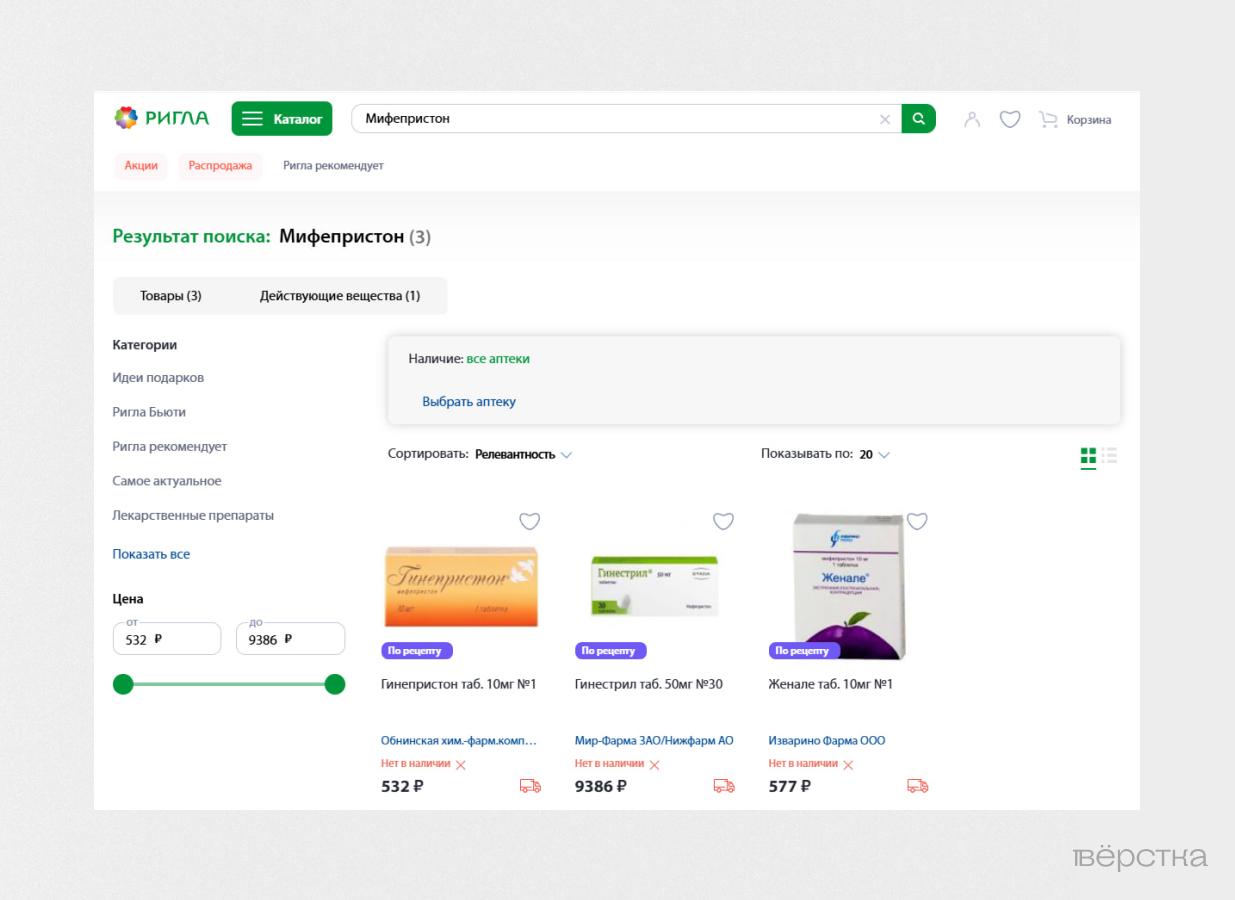Image resolution: width=1235 pixels, height=900 pixels.
Task: Open the Распродажа tag
Action: point(220,166)
